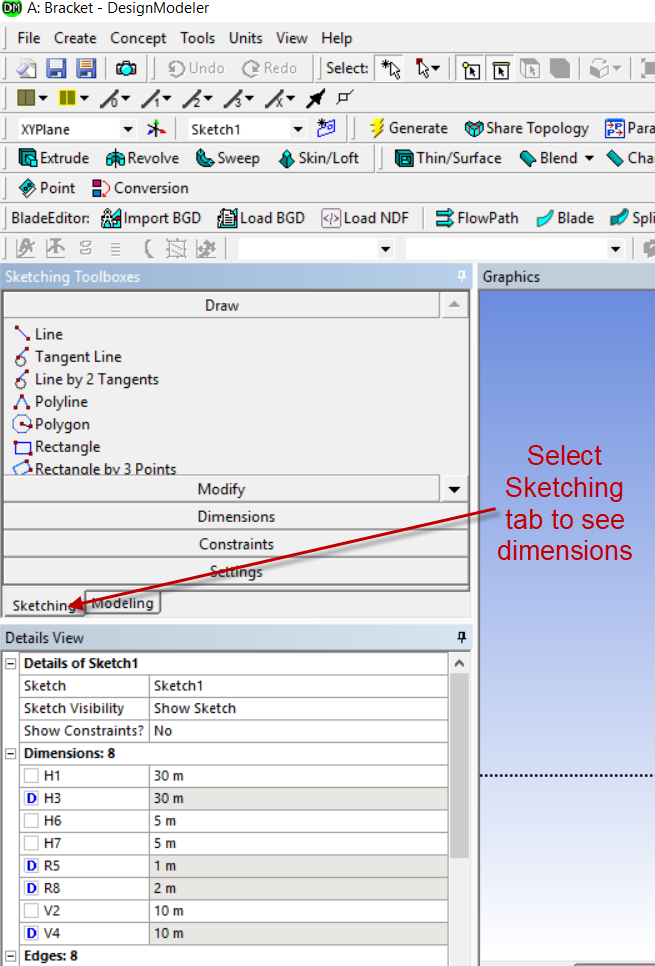Viewport: 655px width, 966px height.
Task: Click Share Topology in toolbar
Action: [526, 128]
